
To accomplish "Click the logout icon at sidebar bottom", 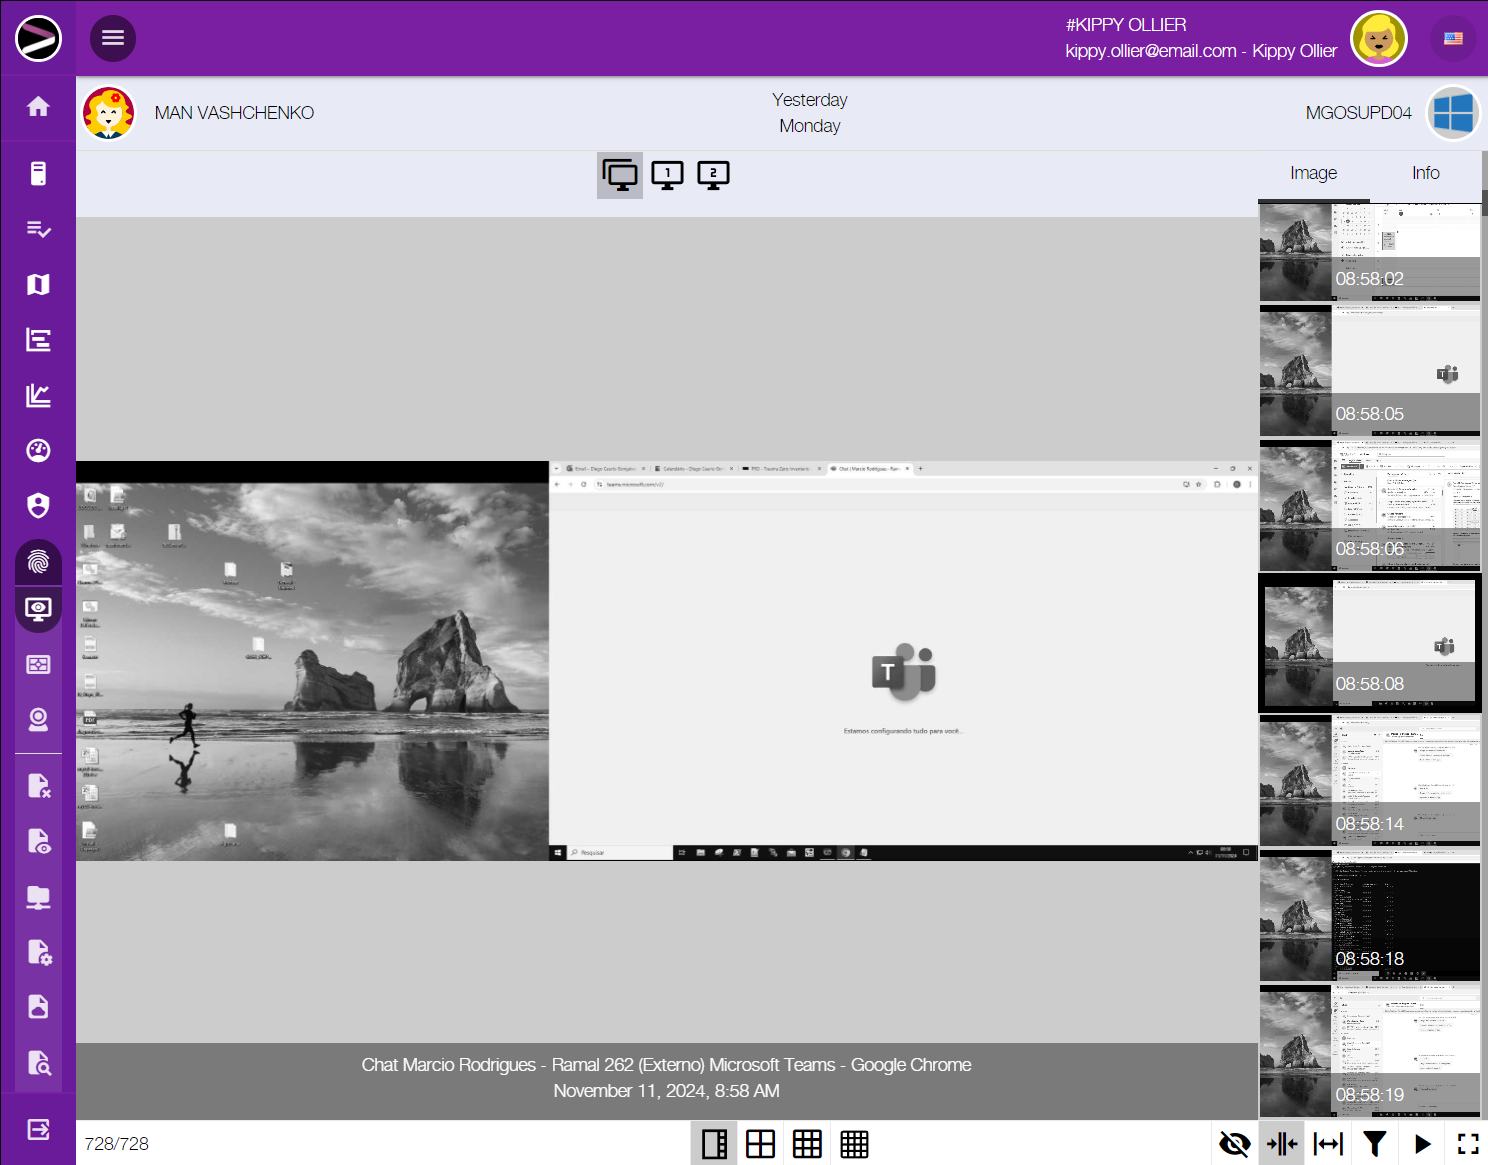I will (x=38, y=1130).
